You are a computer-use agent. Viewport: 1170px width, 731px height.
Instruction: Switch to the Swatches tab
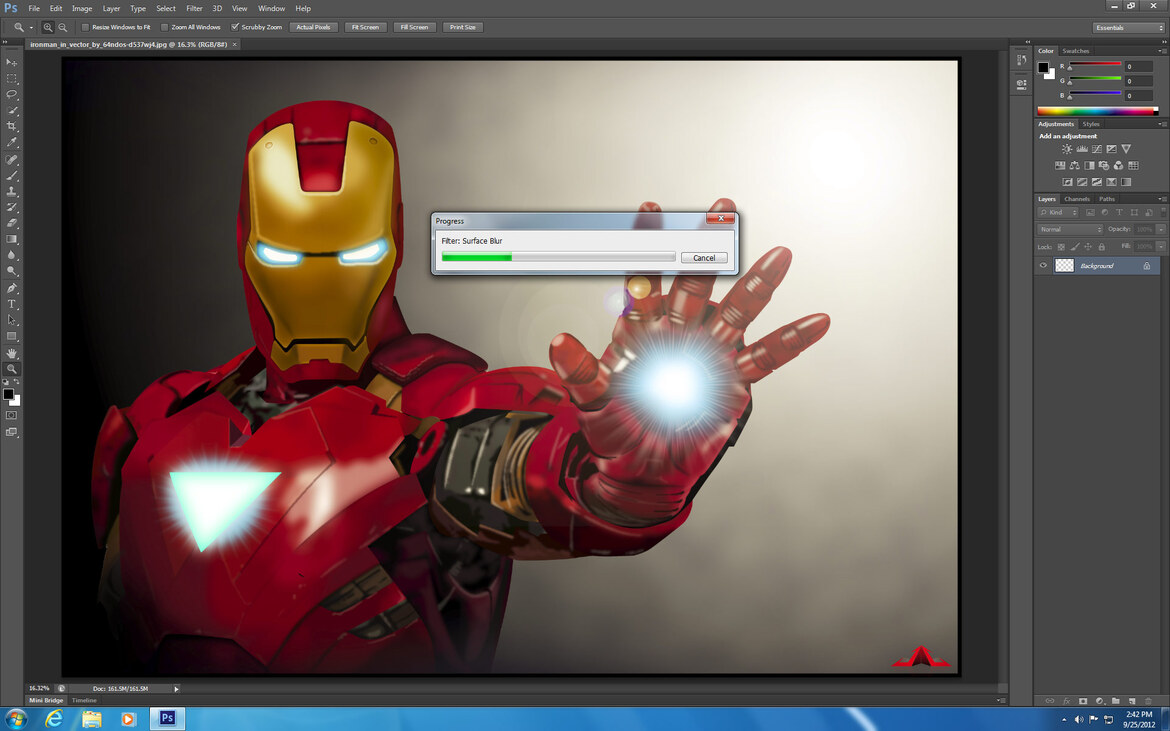[1075, 51]
